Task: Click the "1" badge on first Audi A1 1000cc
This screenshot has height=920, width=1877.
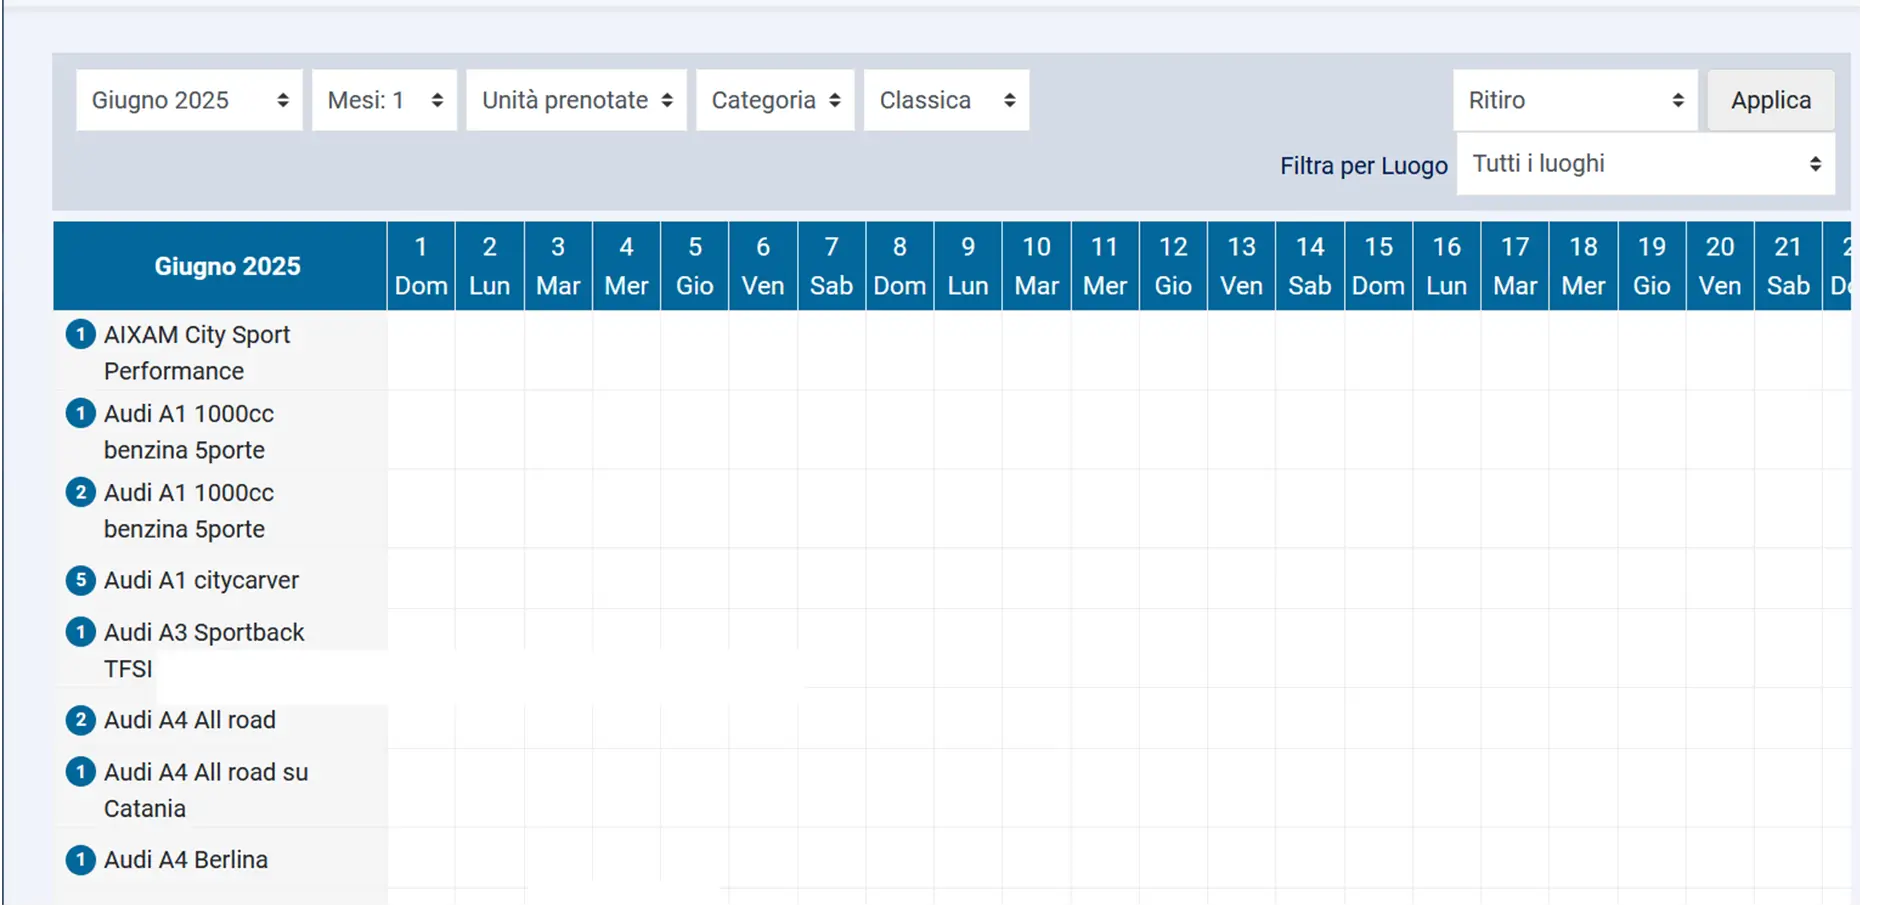Action: tap(80, 413)
